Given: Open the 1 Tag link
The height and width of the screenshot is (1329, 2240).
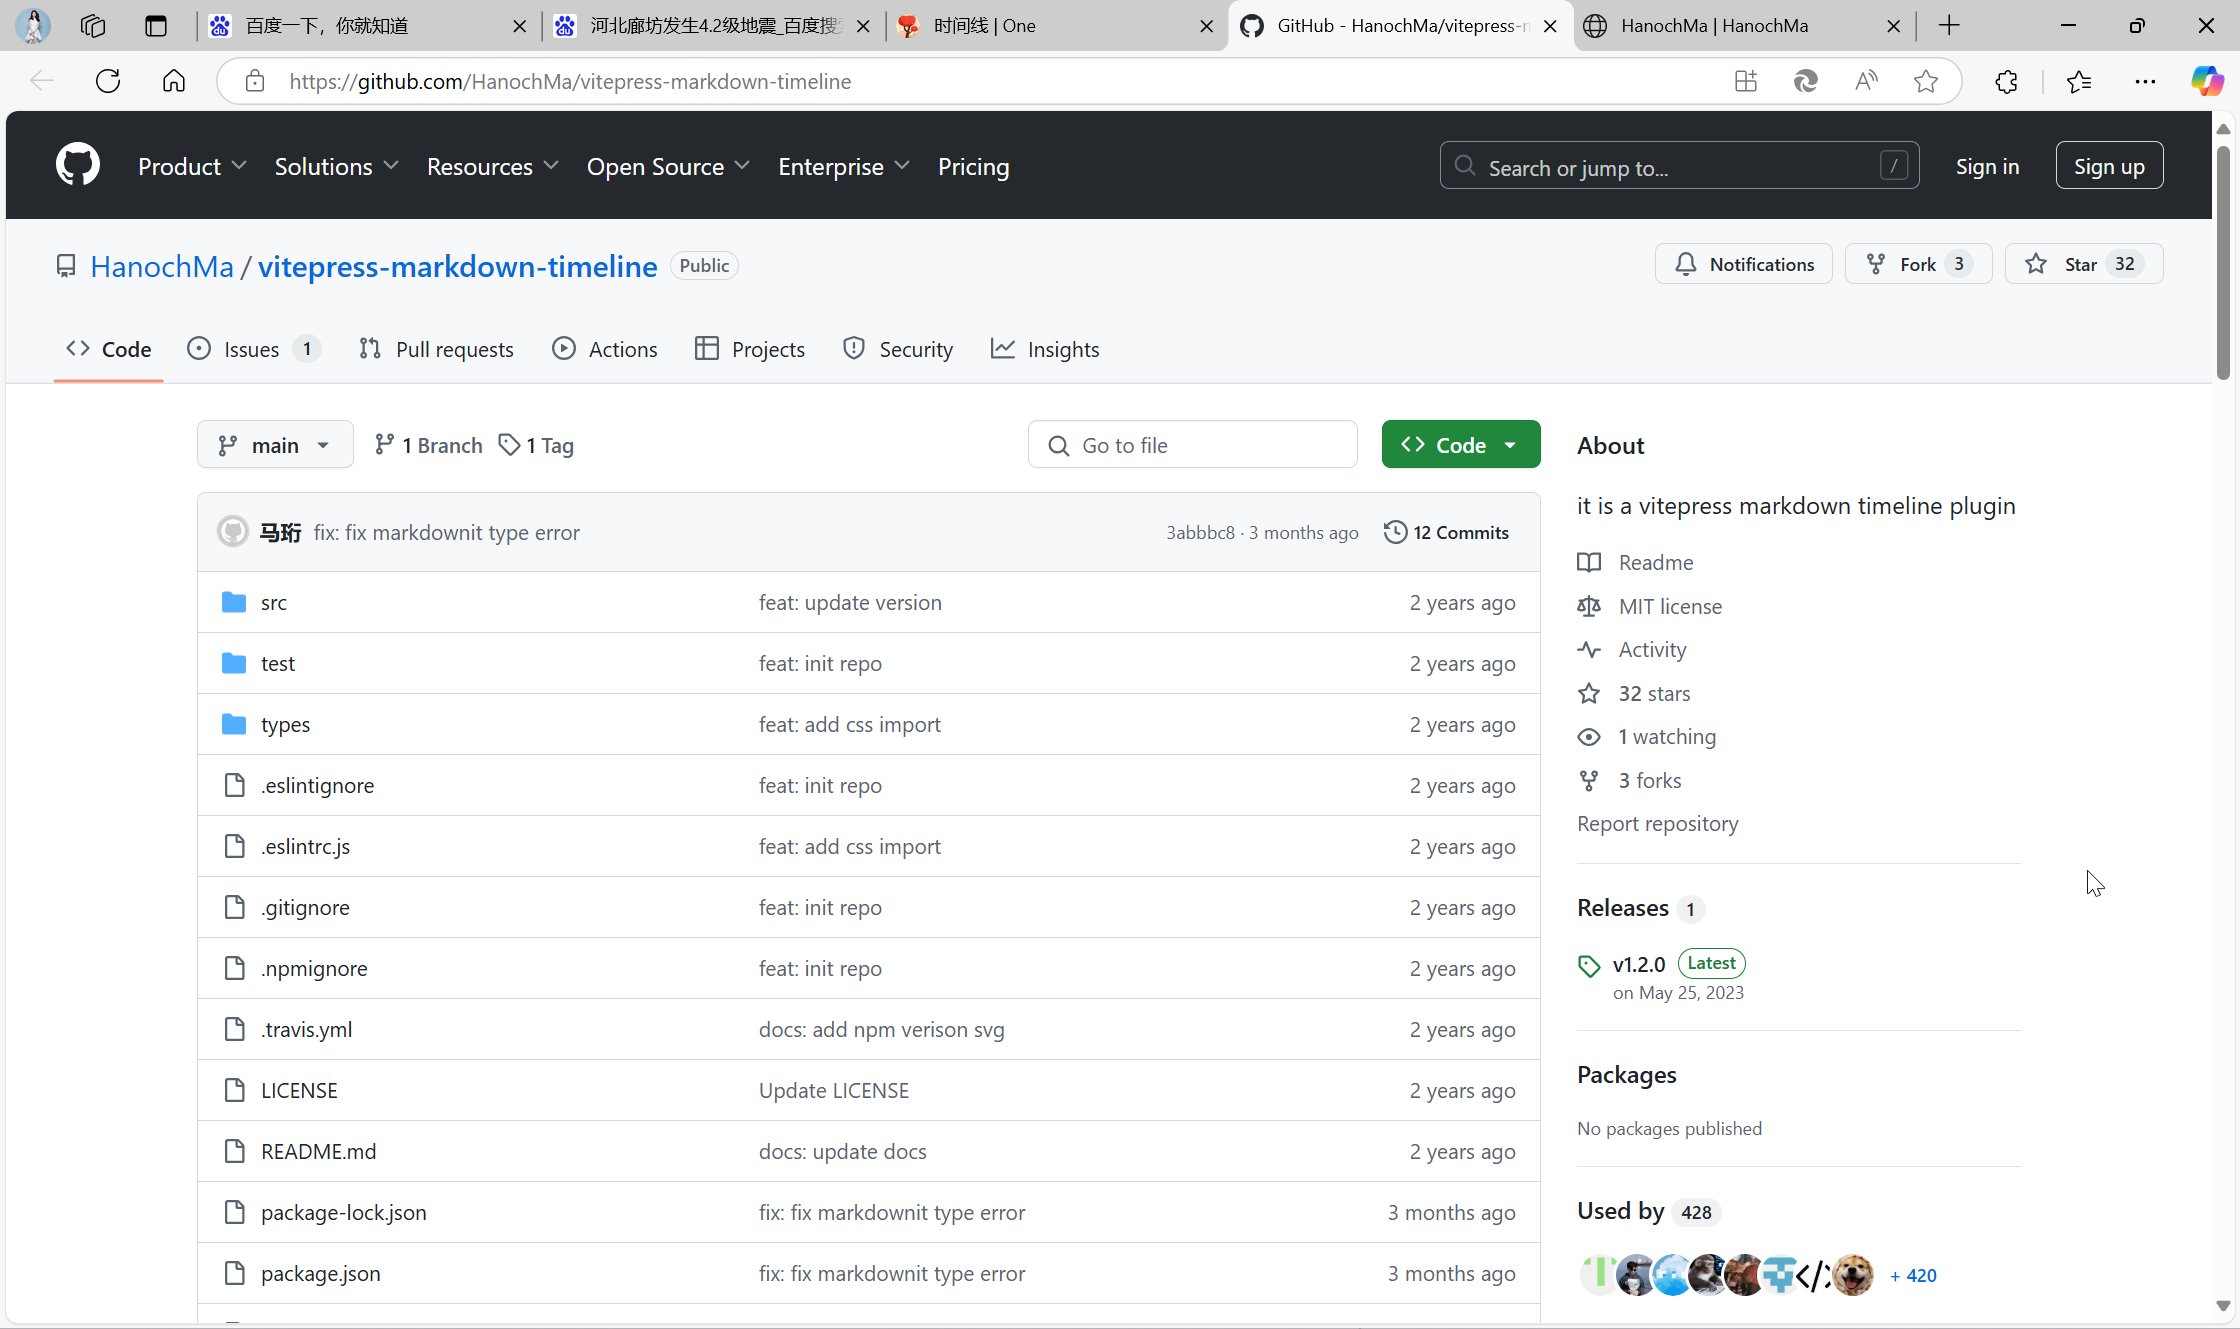Looking at the screenshot, I should [537, 445].
